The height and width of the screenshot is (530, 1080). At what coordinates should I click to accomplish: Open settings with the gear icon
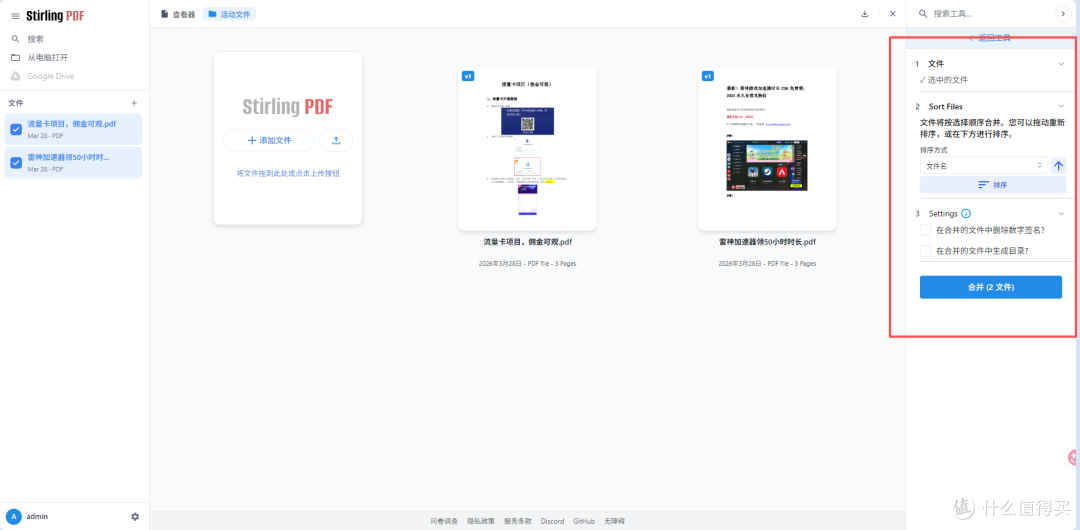coord(135,516)
